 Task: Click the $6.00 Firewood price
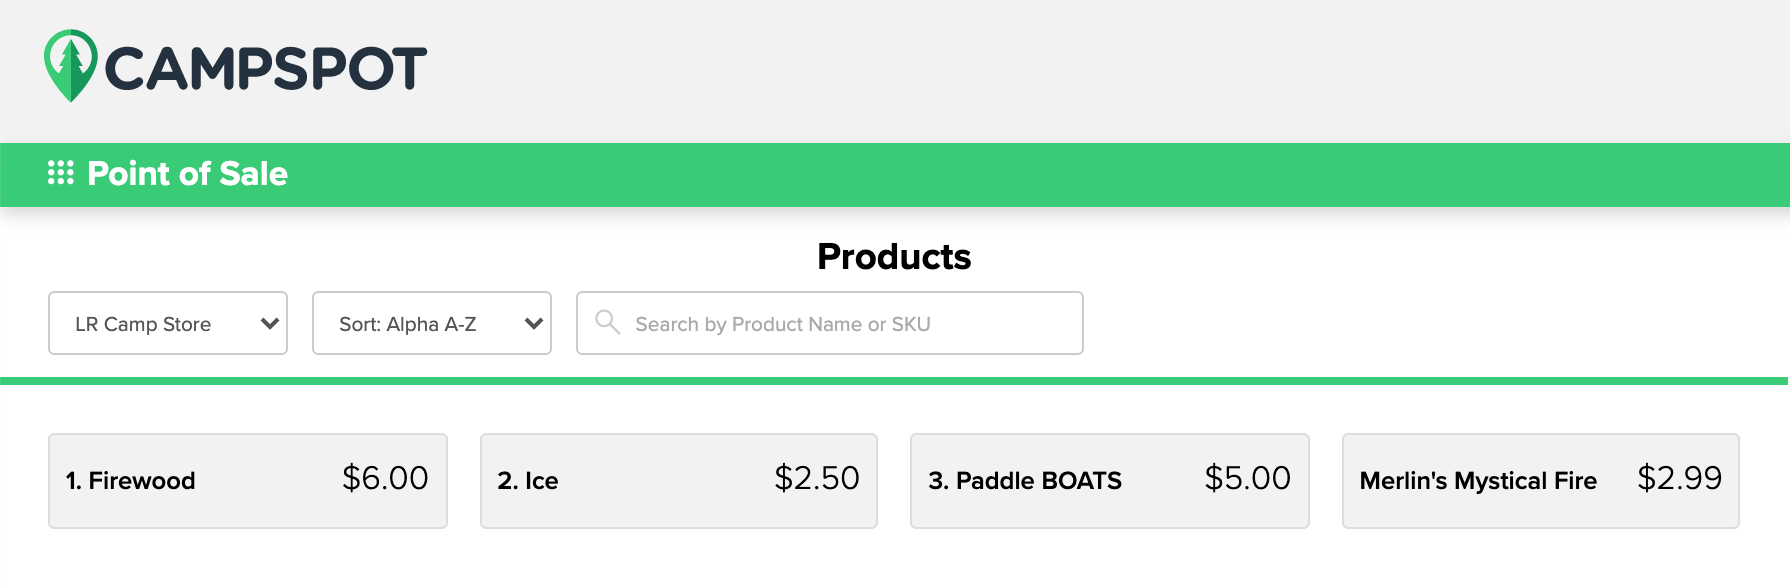384,480
